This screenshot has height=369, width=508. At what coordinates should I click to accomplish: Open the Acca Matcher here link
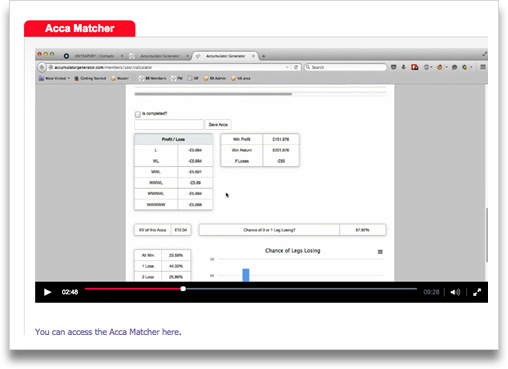tap(108, 332)
